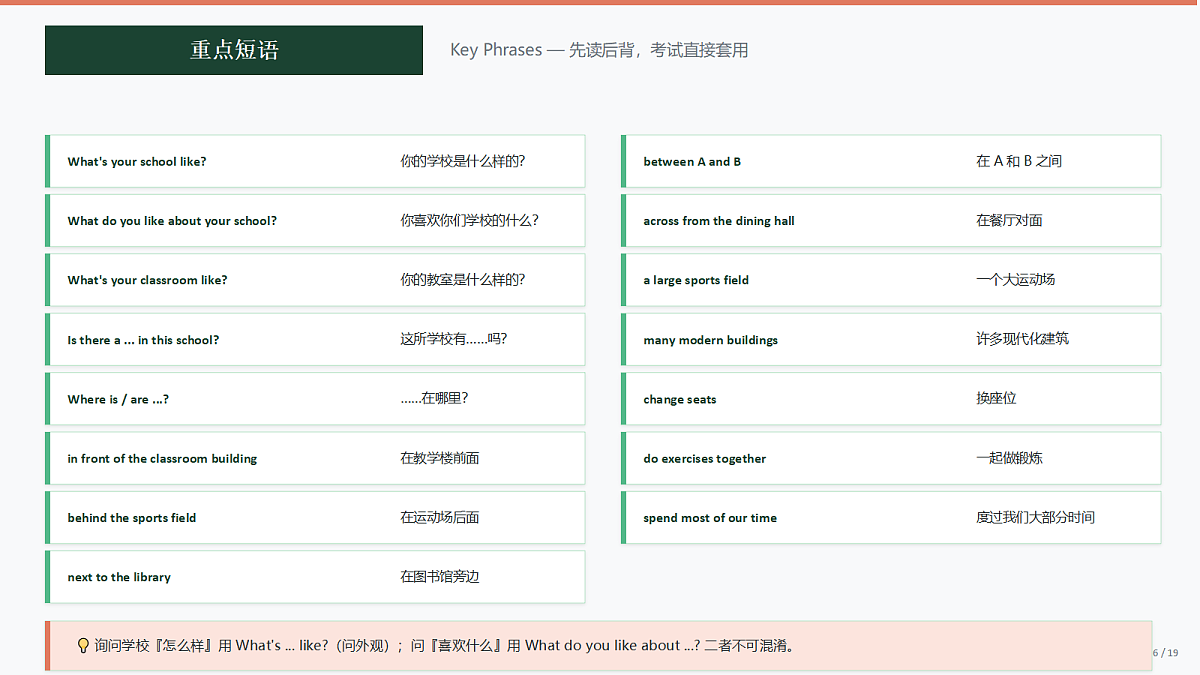Select translation 在运动场后面
The height and width of the screenshot is (675, 1200).
pos(440,517)
